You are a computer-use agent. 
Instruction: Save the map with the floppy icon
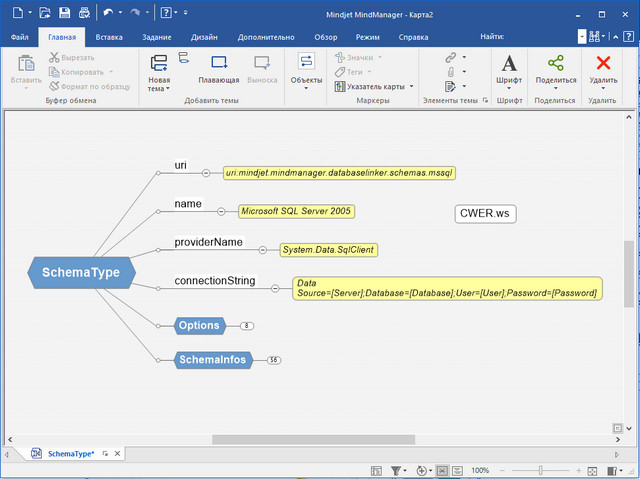(x=64, y=13)
